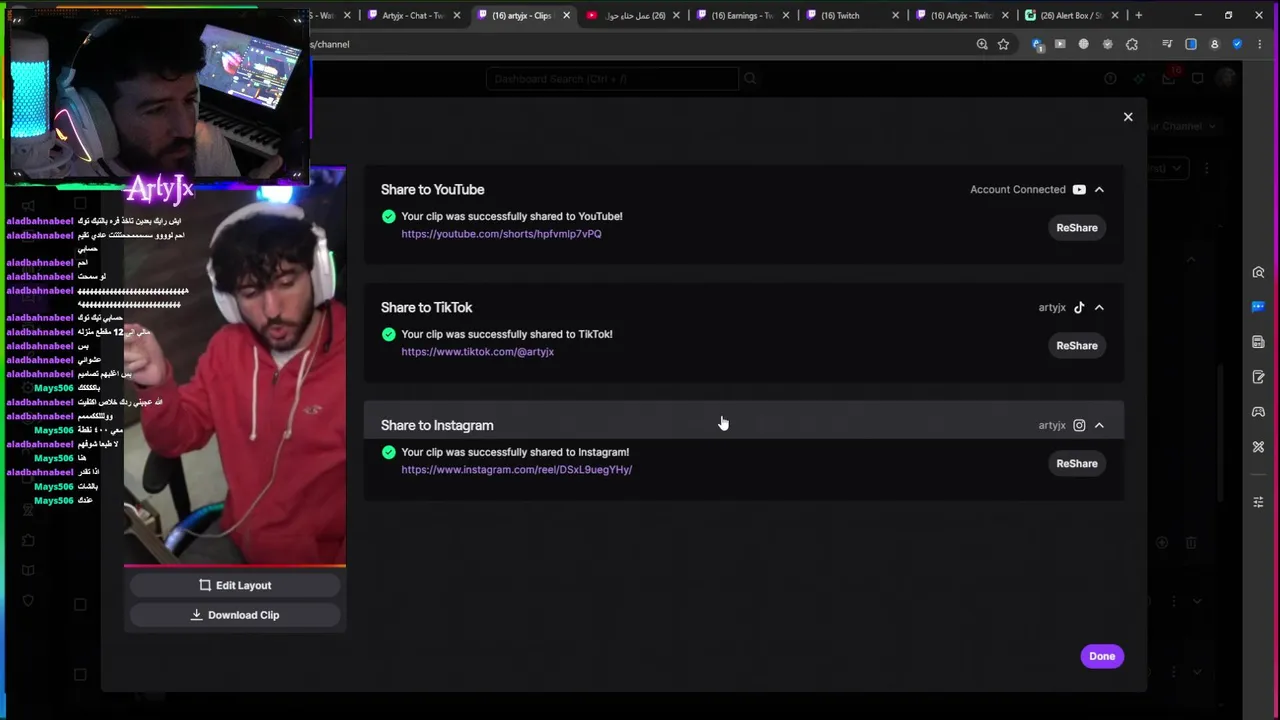1280x720 pixels.
Task: Close the Earnings tab
Action: click(x=786, y=15)
